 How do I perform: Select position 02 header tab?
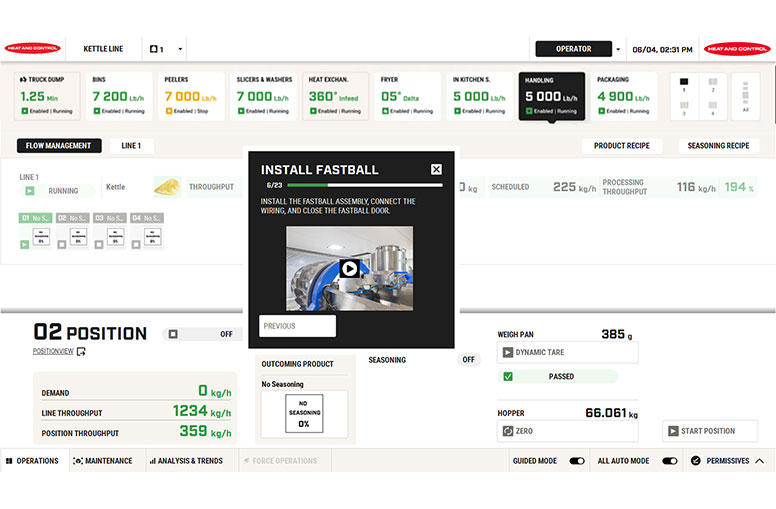(72, 218)
